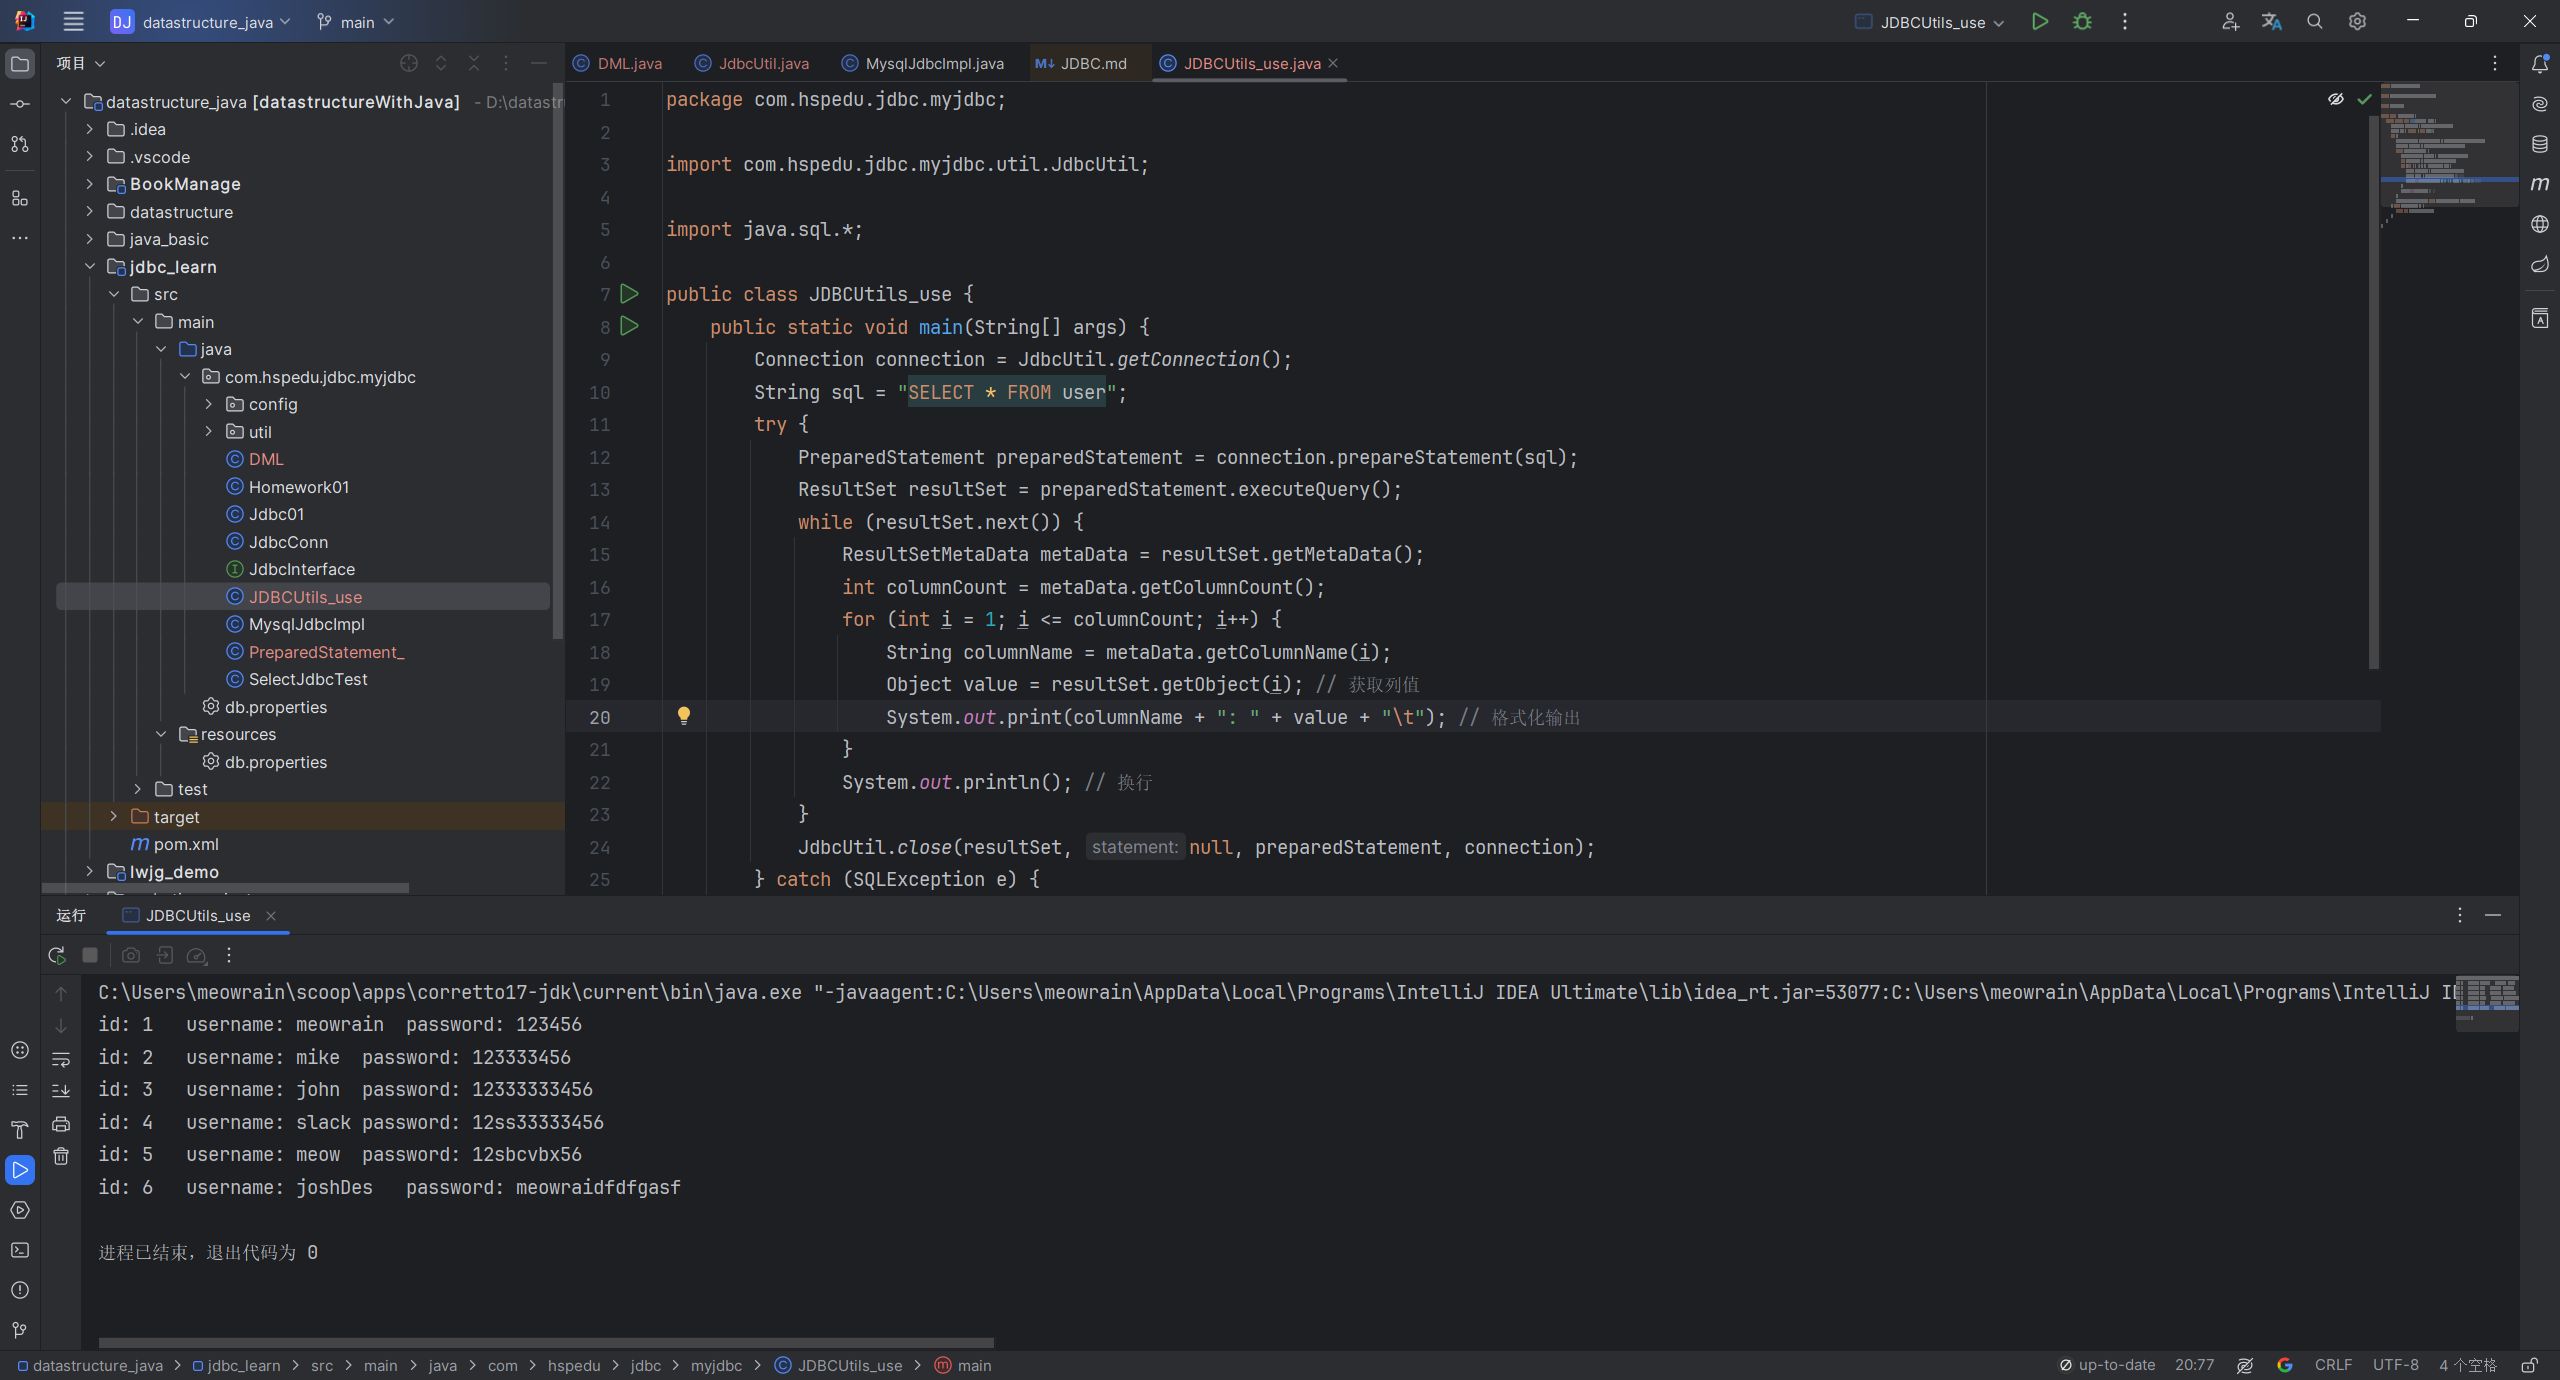Image resolution: width=2560 pixels, height=1380 pixels.
Task: Click UTF-8 encoding in status bar
Action: [x=2395, y=1365]
